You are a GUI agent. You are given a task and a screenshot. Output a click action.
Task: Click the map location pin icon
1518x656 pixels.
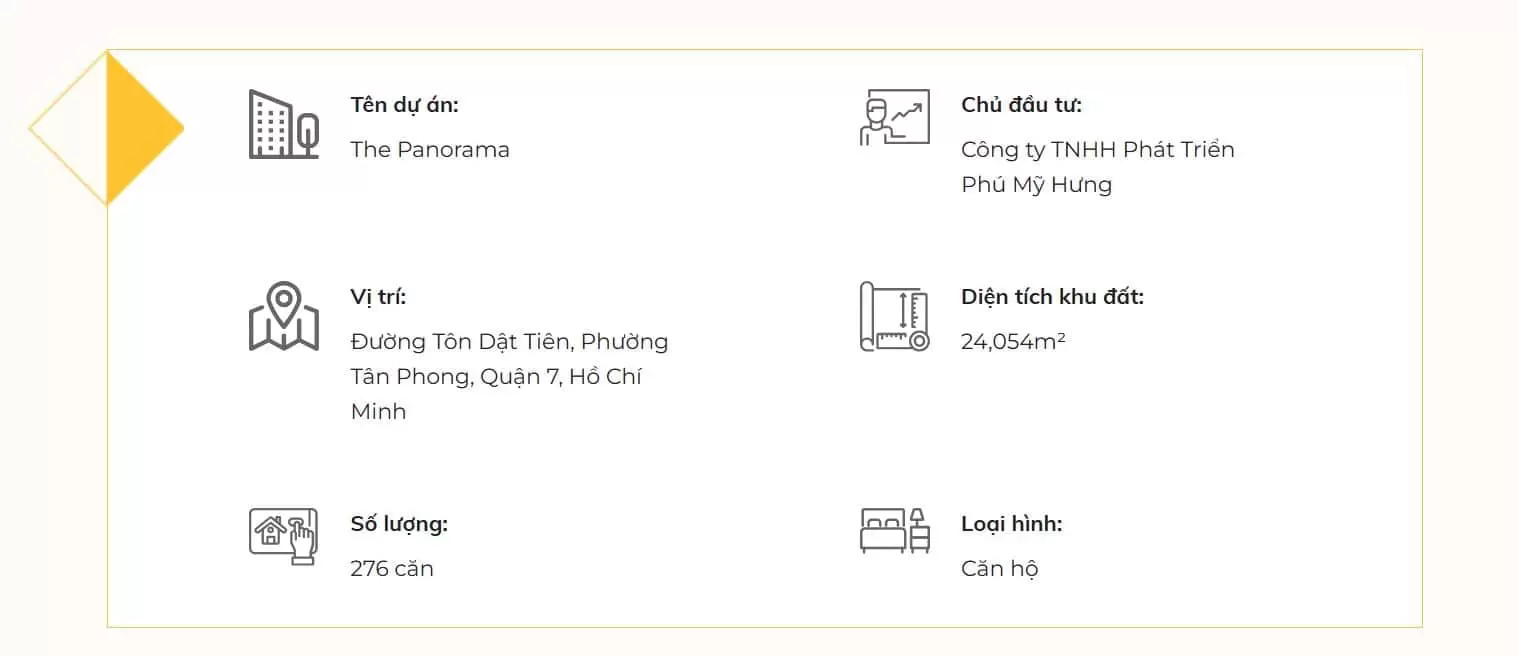click(284, 316)
